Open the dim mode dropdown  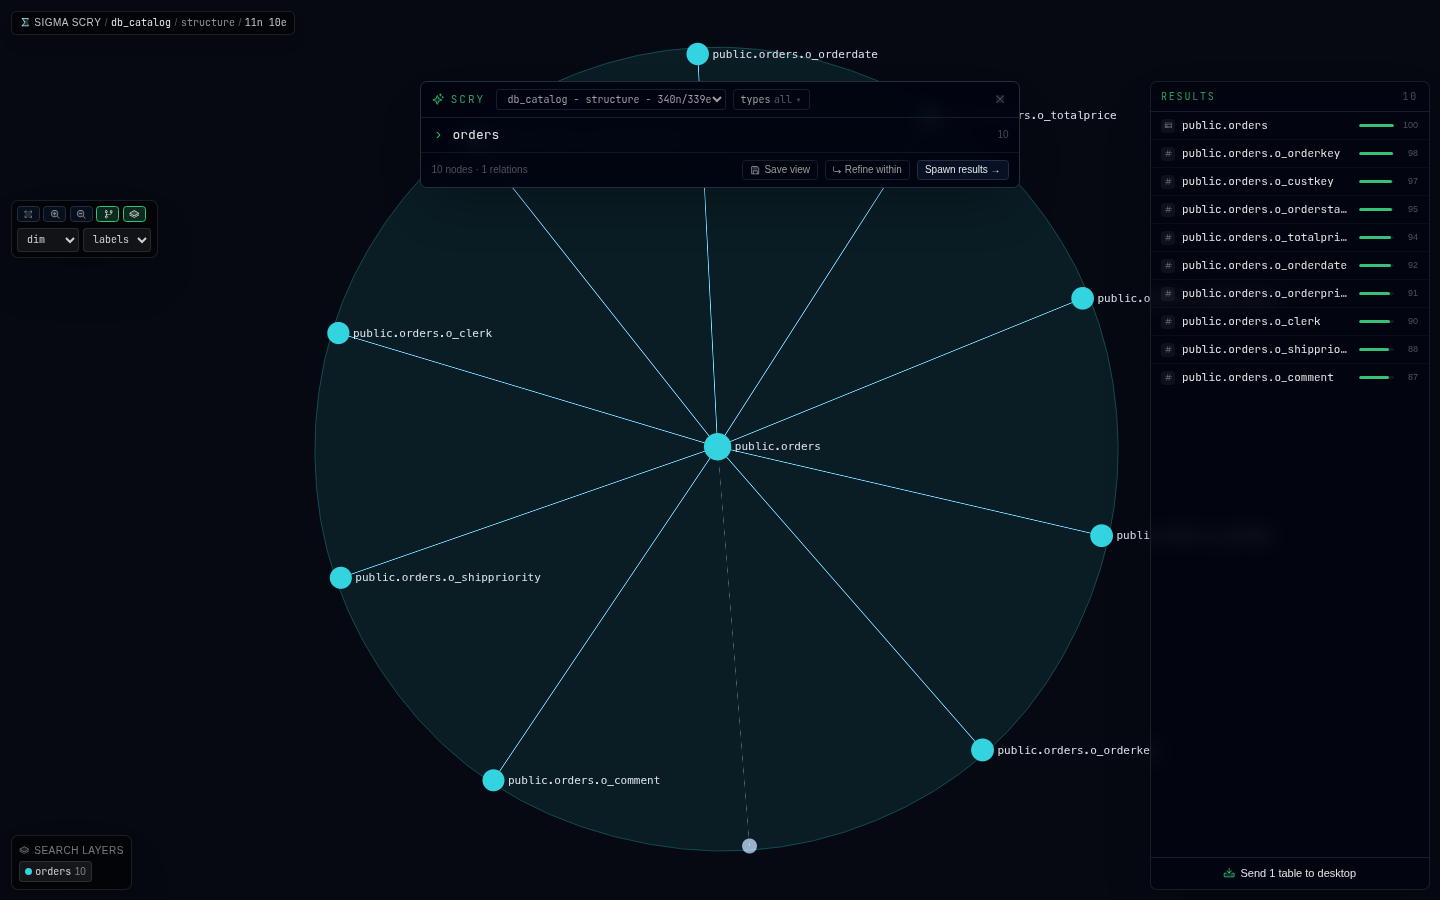pos(48,240)
